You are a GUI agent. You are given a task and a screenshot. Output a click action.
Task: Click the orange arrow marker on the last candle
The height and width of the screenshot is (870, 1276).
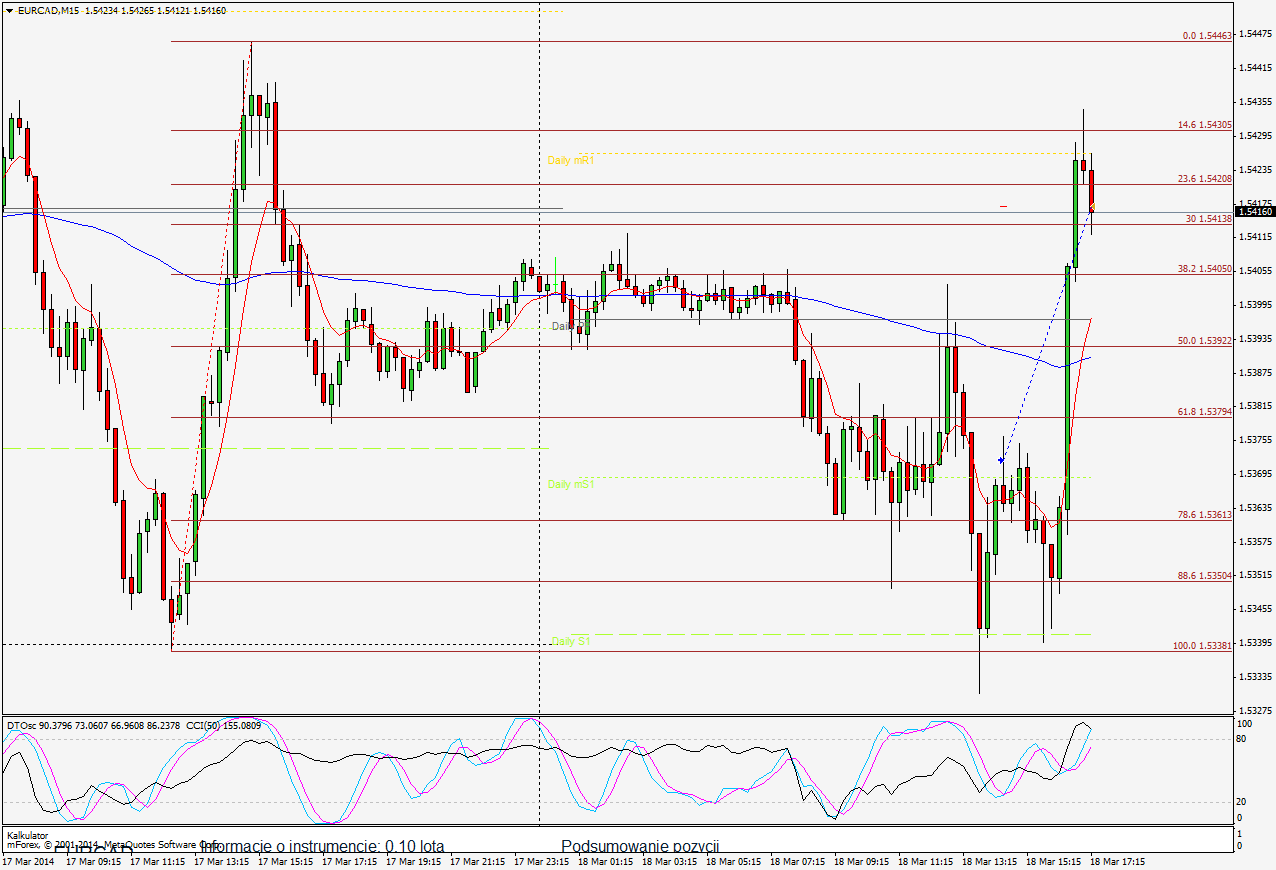(x=1093, y=206)
